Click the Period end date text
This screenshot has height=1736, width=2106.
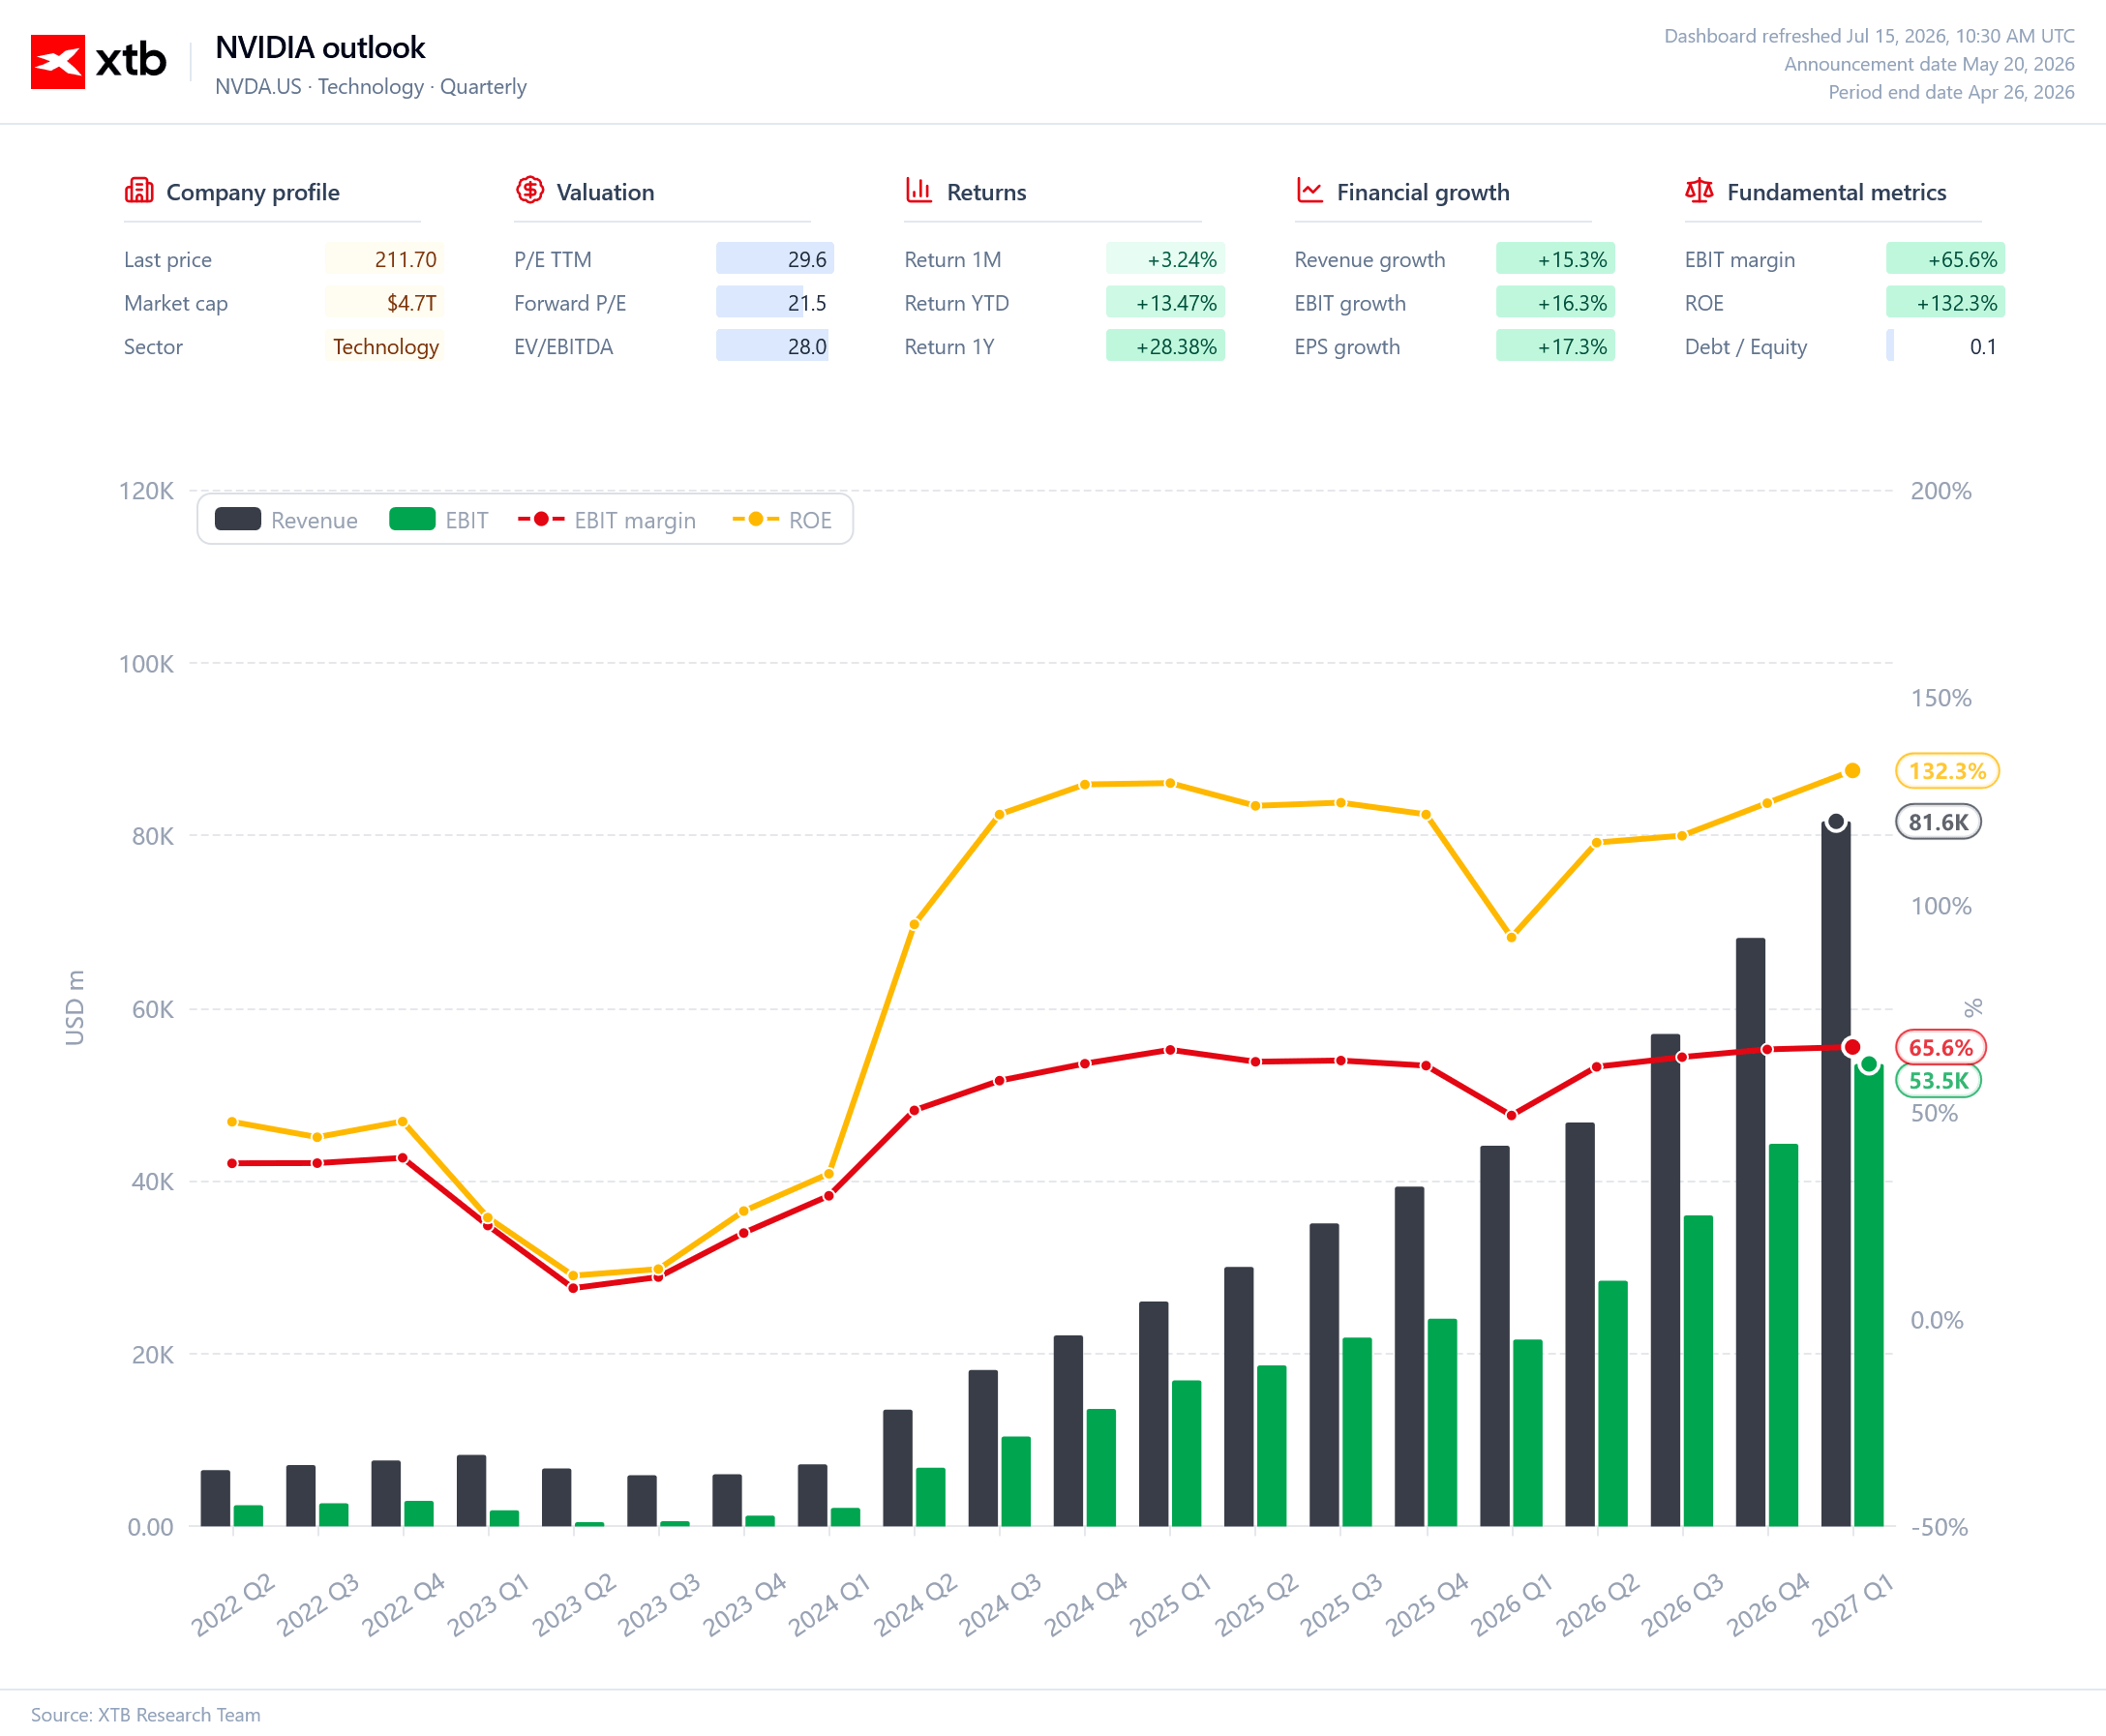click(x=1951, y=92)
